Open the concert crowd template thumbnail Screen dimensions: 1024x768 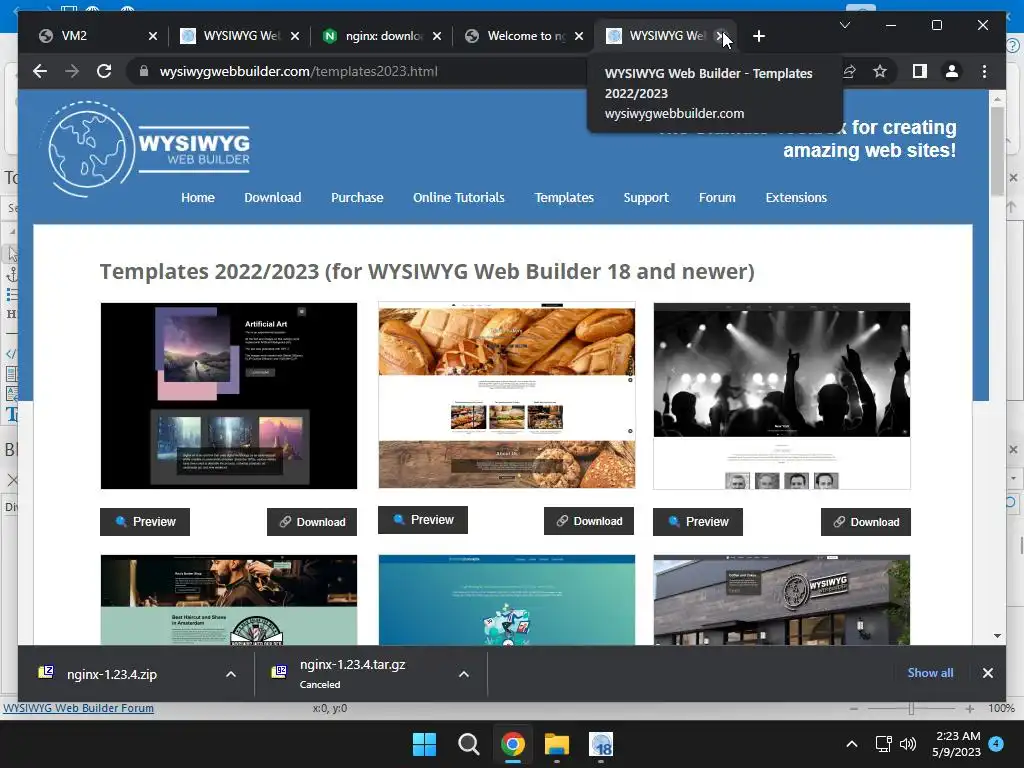click(782, 396)
